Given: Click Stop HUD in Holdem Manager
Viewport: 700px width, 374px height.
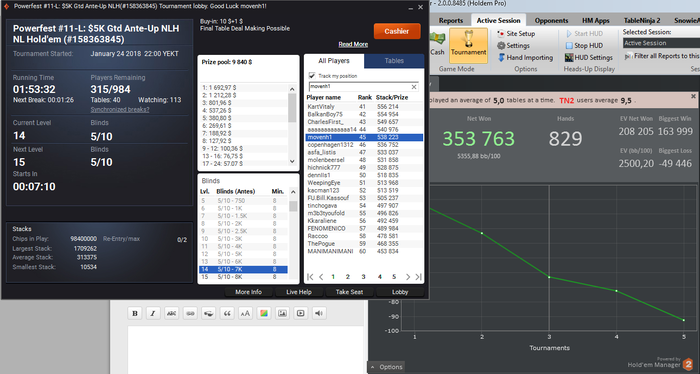Looking at the screenshot, I should pos(584,46).
